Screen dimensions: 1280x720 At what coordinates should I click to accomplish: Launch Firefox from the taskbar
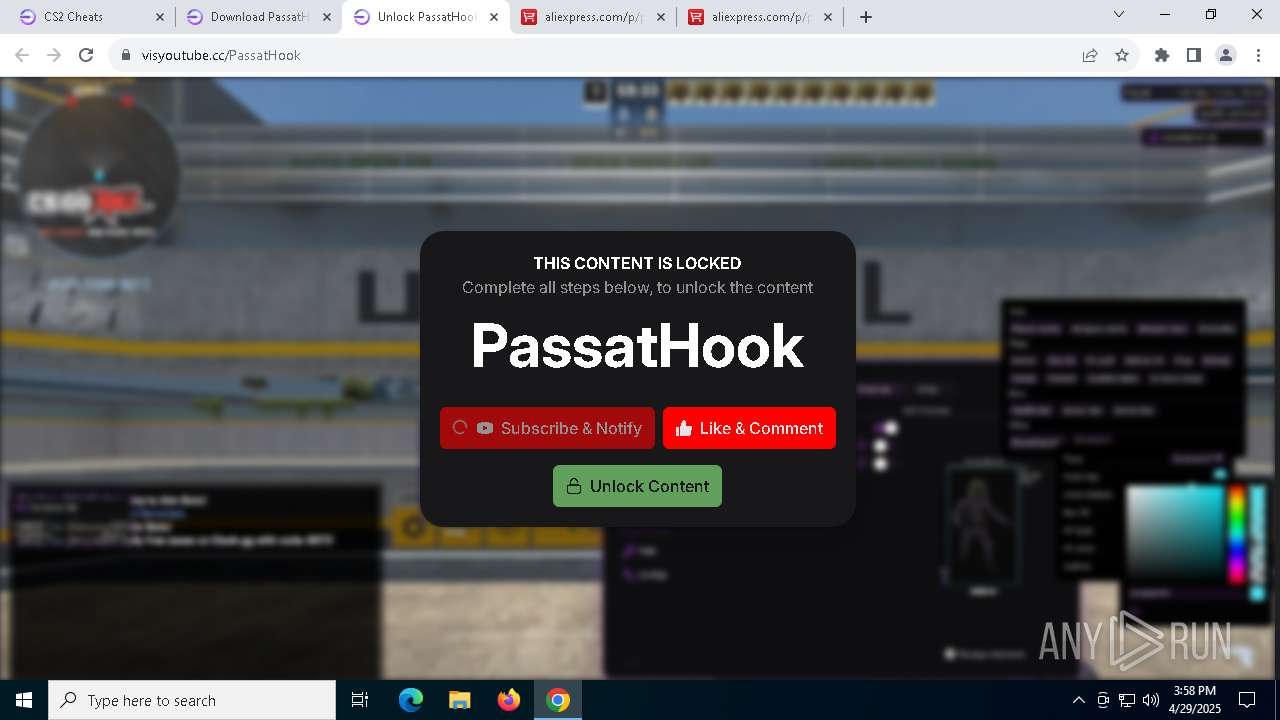(508, 700)
